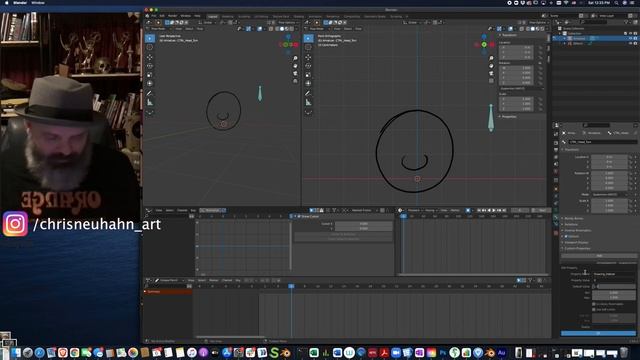The image size is (640, 360).
Task: Click the dope sheet current frame marker
Action: [x=291, y=286]
